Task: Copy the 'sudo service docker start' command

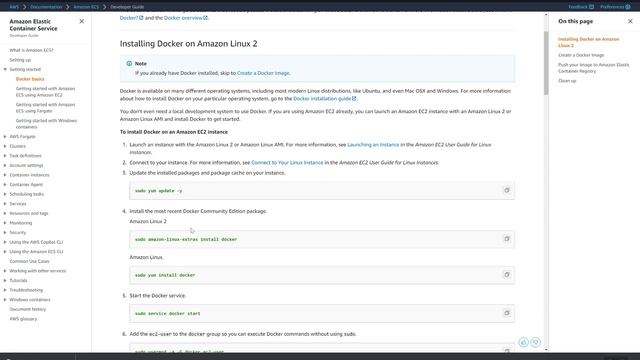Action: (x=507, y=313)
